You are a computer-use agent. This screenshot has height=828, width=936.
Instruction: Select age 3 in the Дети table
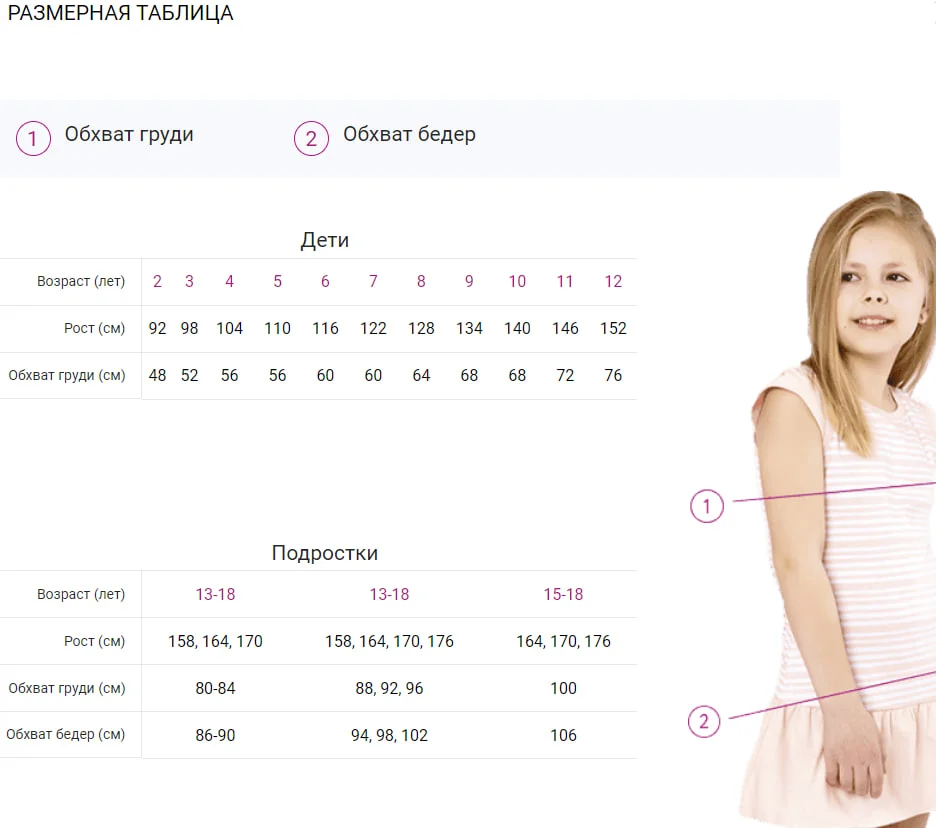(189, 281)
